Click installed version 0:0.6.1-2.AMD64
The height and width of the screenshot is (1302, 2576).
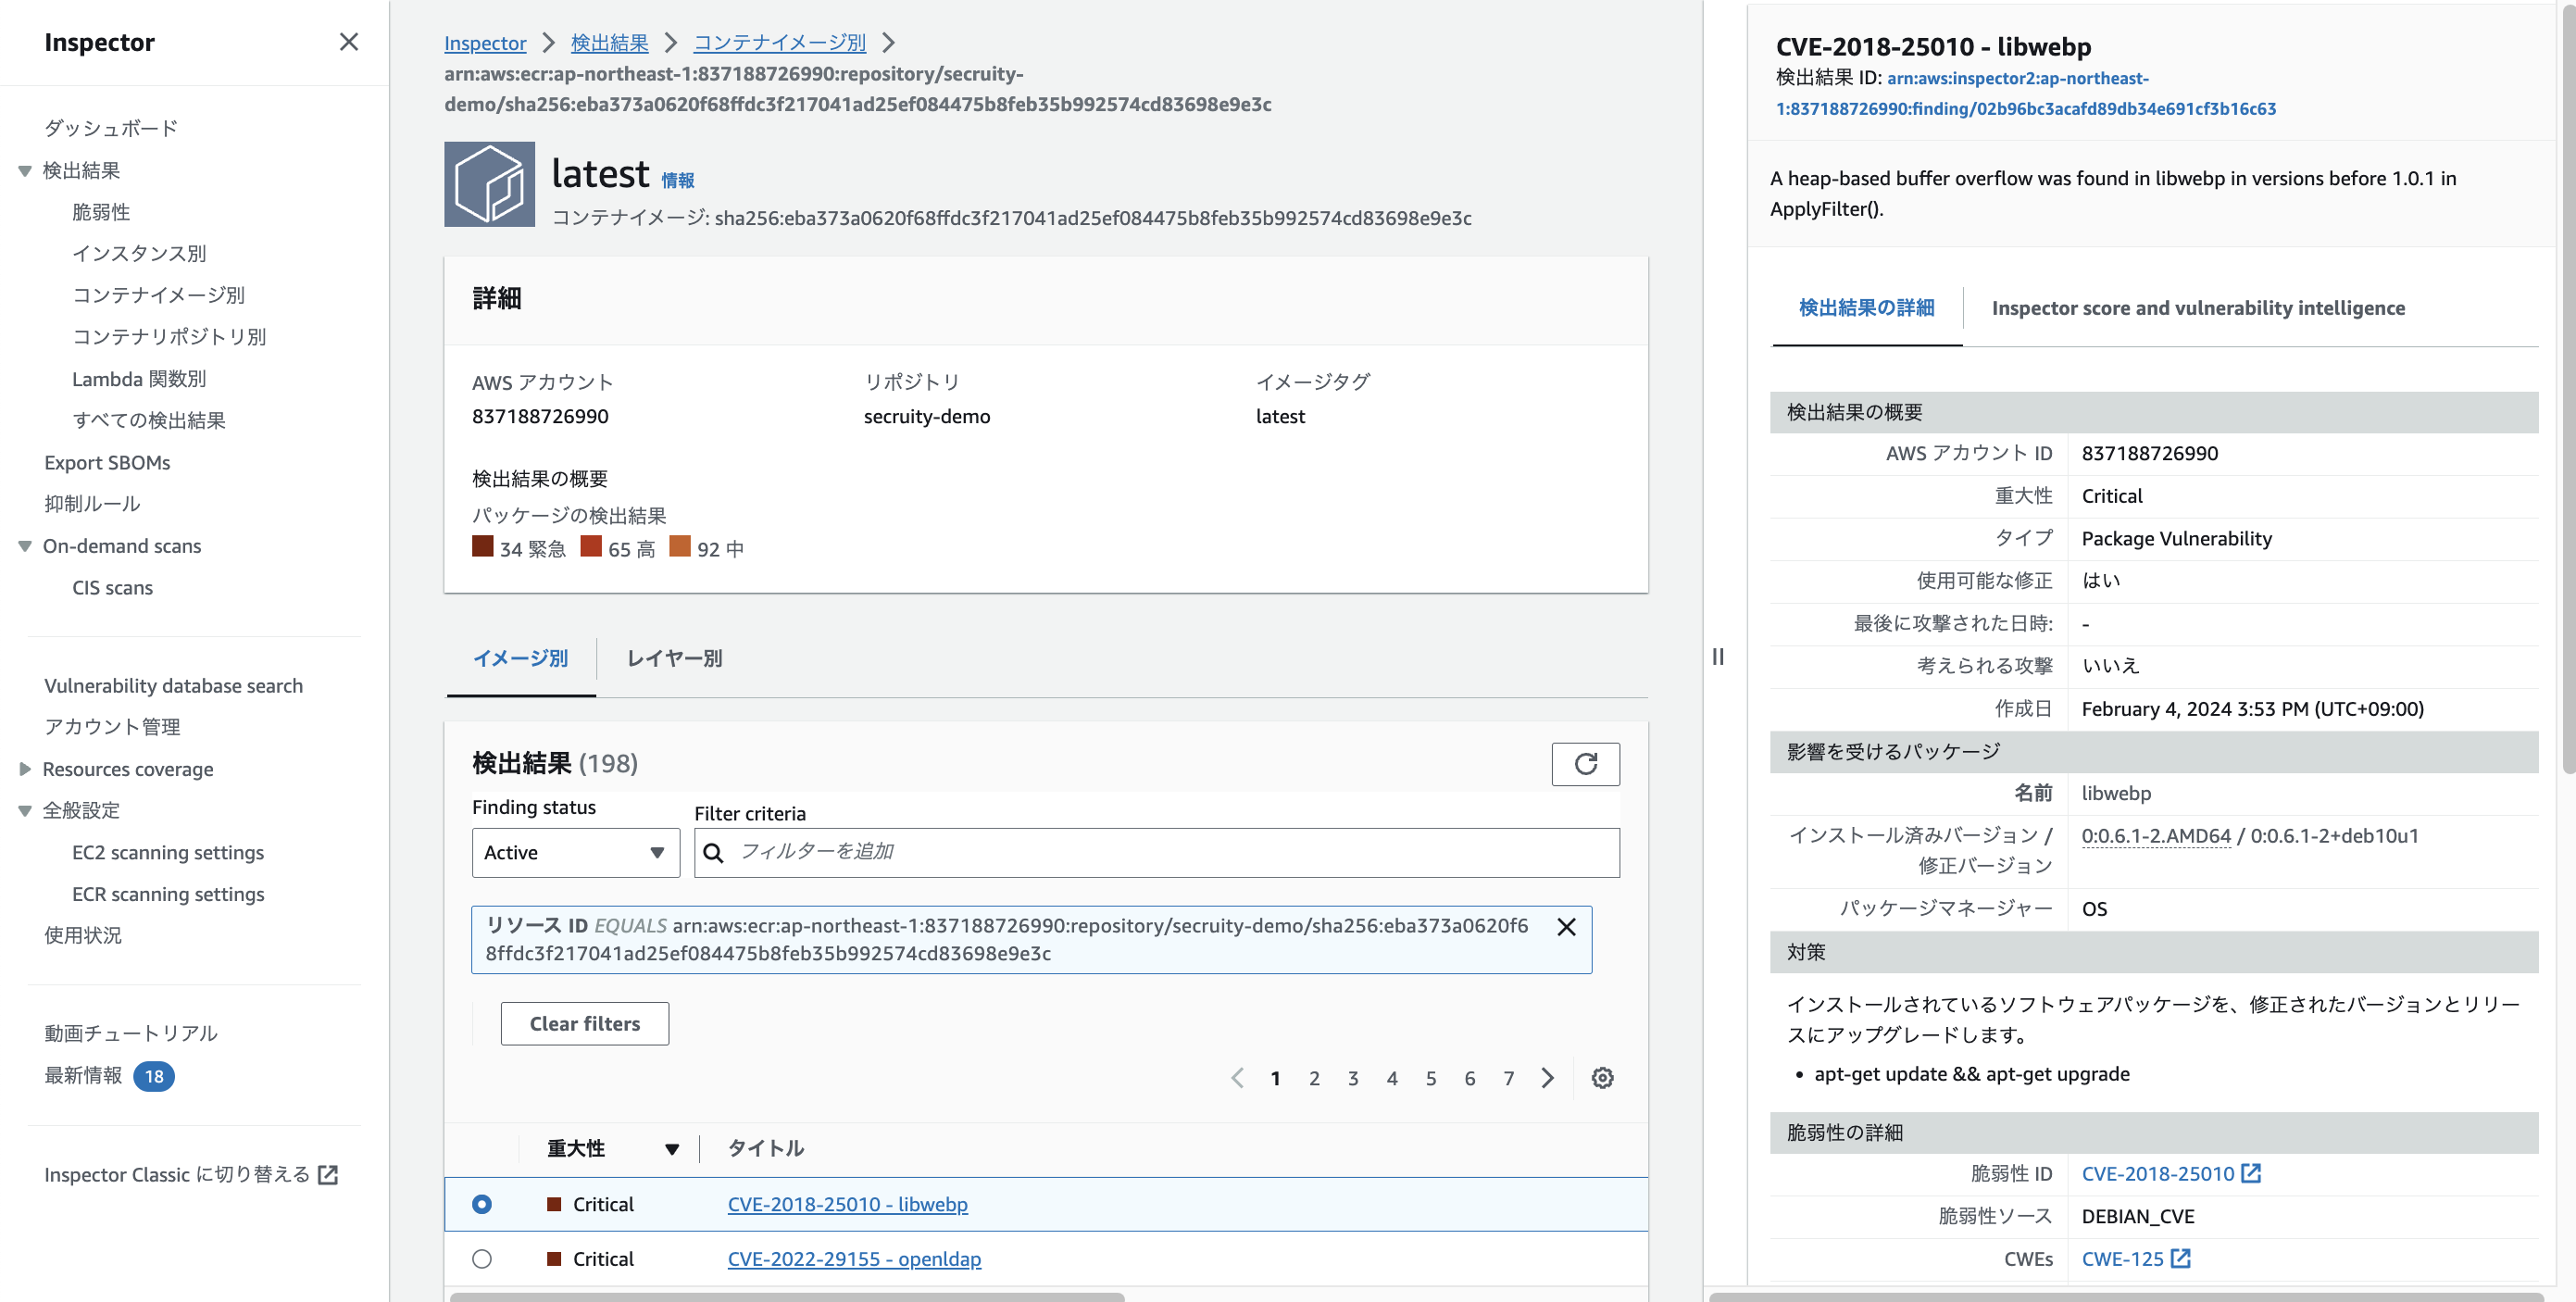[x=2156, y=836]
